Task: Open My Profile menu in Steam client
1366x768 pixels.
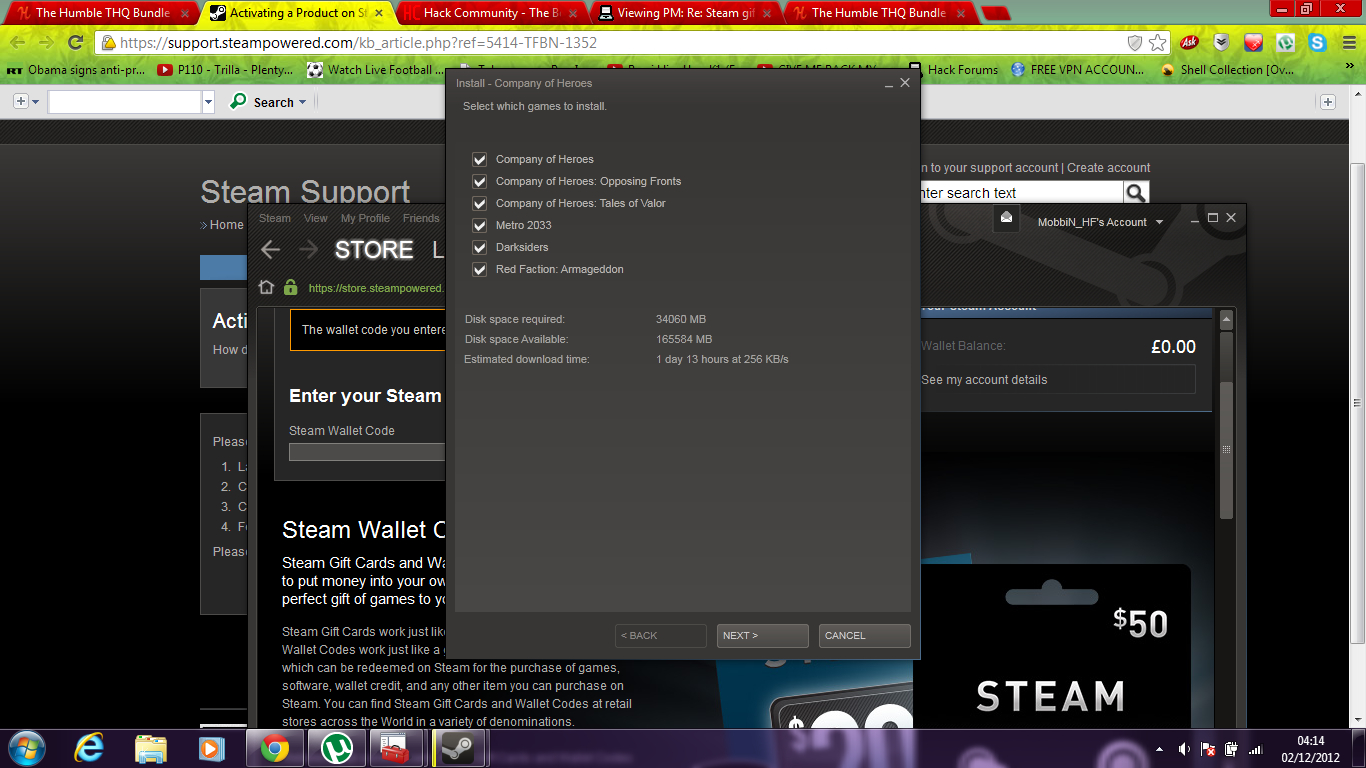Action: pos(365,218)
